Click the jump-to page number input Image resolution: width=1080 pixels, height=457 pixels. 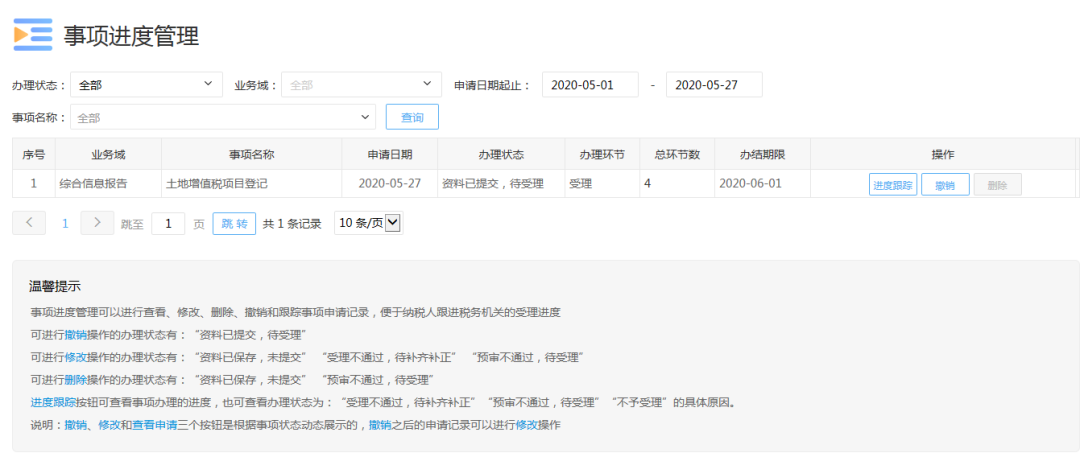click(168, 224)
